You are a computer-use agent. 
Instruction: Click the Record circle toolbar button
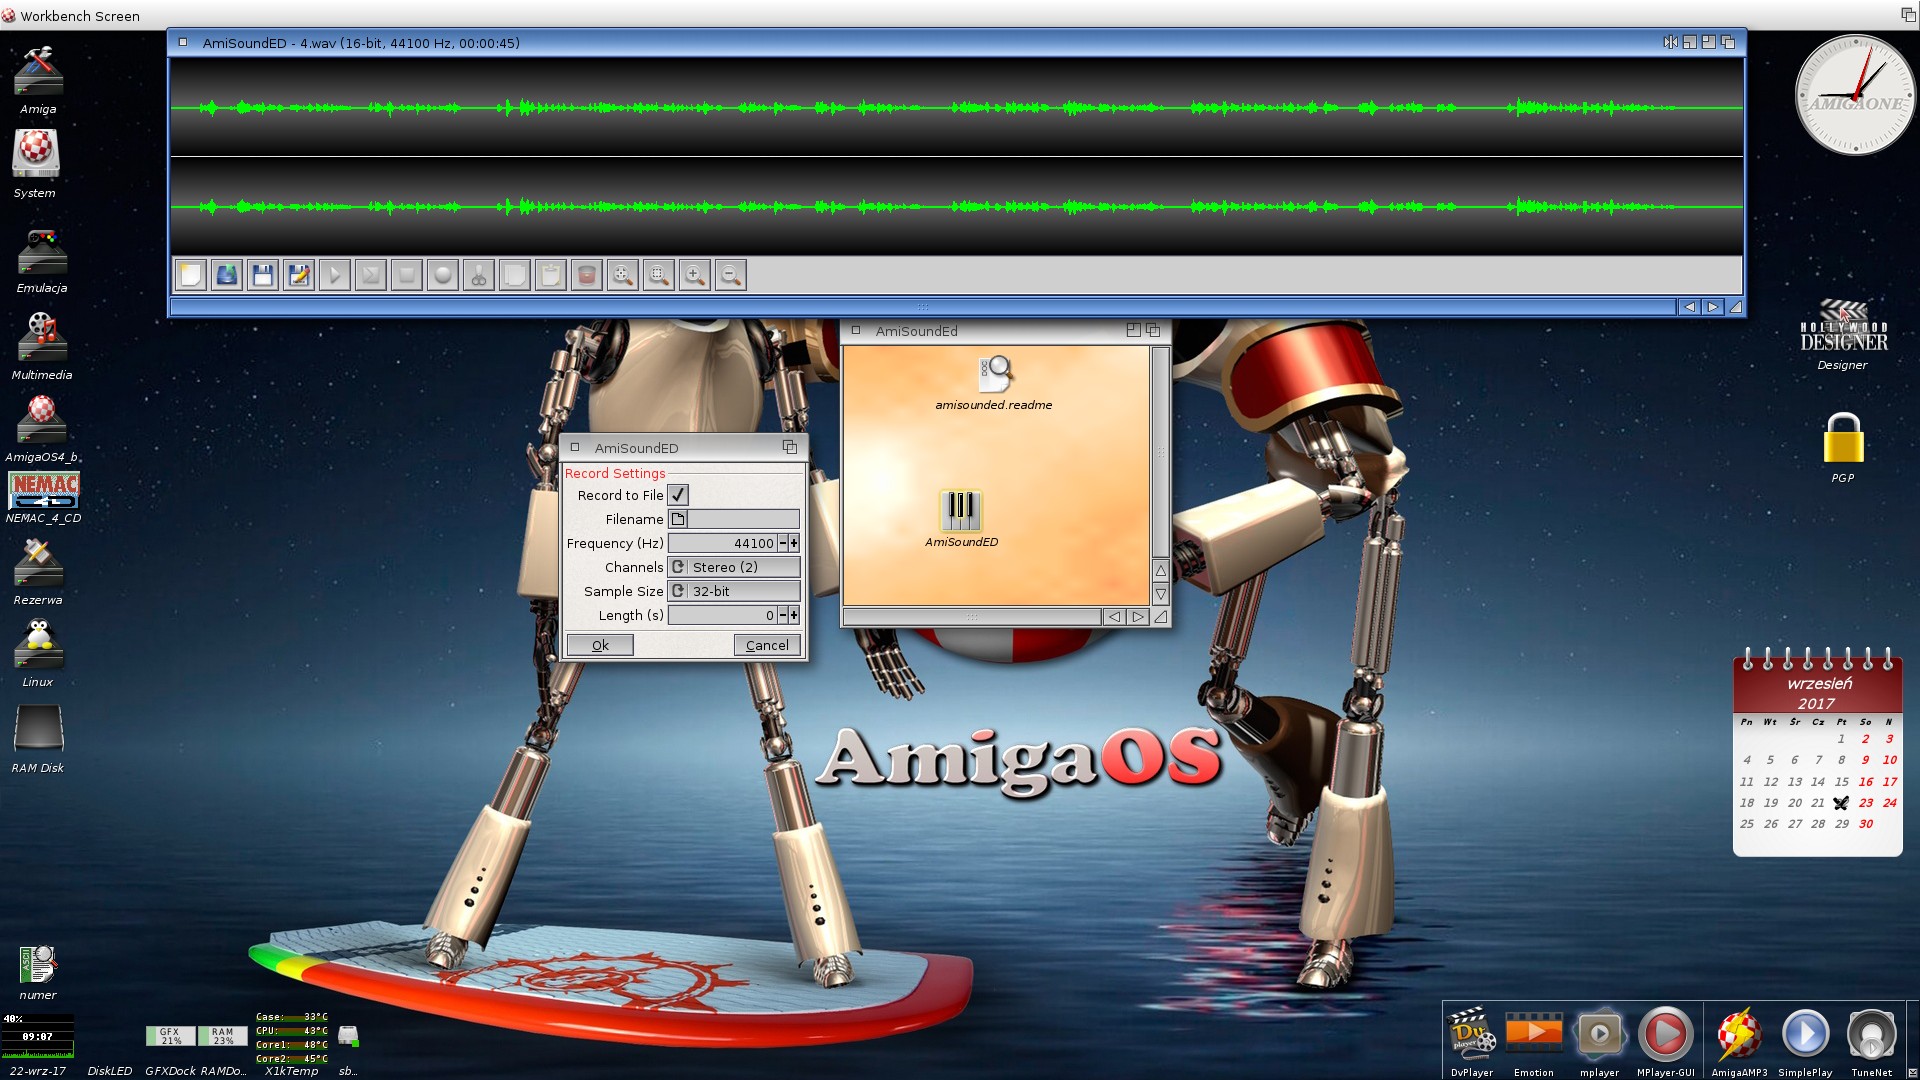[443, 275]
